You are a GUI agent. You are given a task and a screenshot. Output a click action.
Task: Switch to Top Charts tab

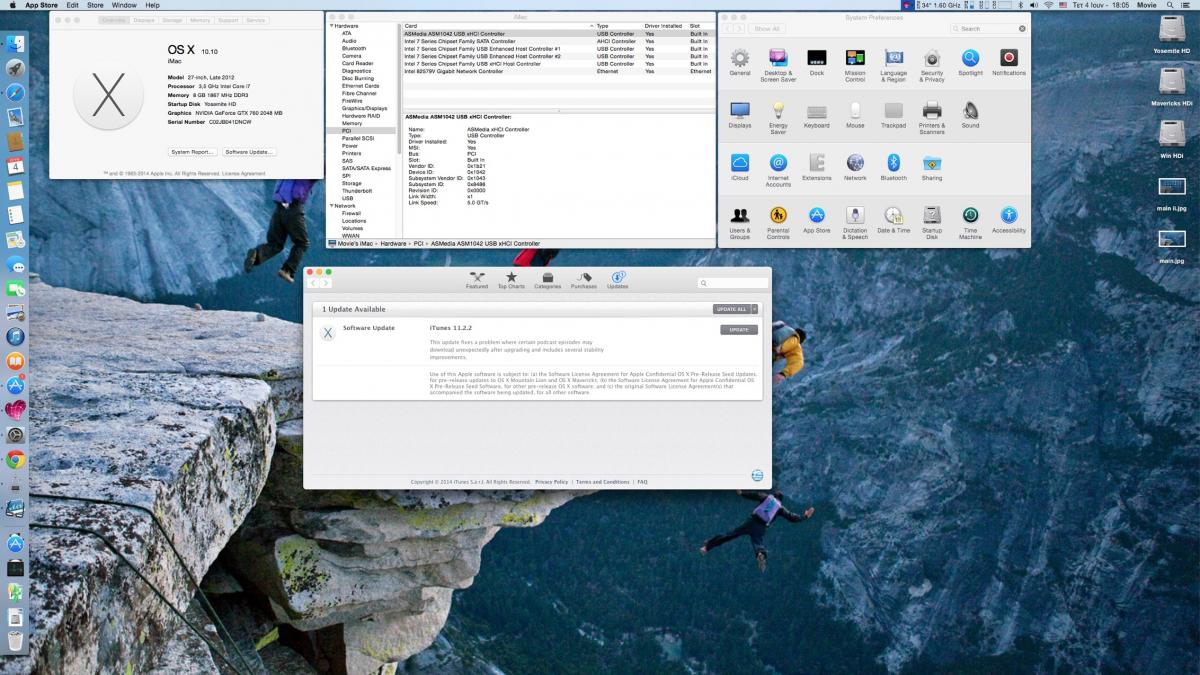click(511, 280)
